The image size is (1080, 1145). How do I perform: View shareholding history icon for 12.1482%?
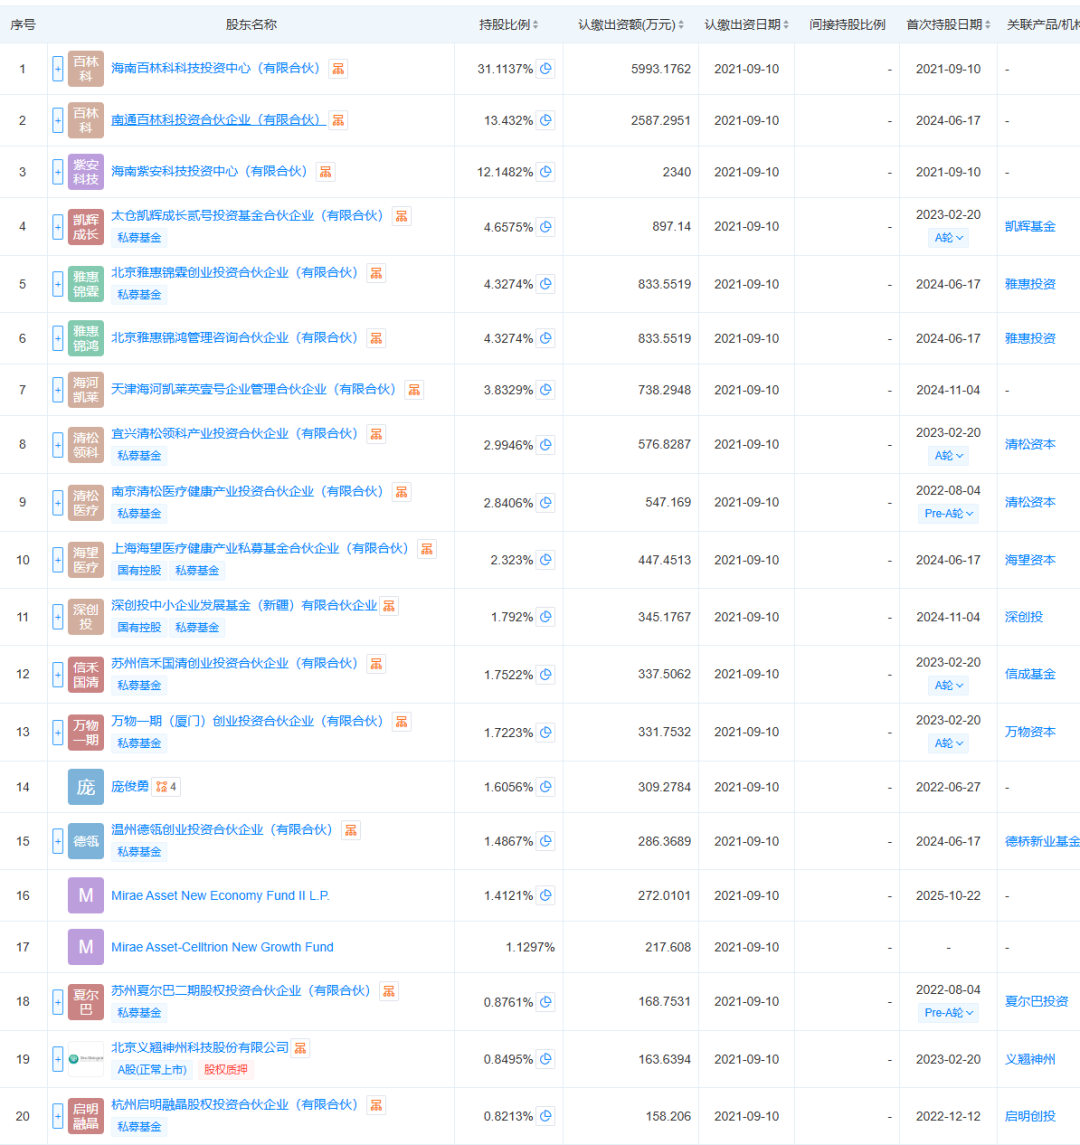point(545,172)
